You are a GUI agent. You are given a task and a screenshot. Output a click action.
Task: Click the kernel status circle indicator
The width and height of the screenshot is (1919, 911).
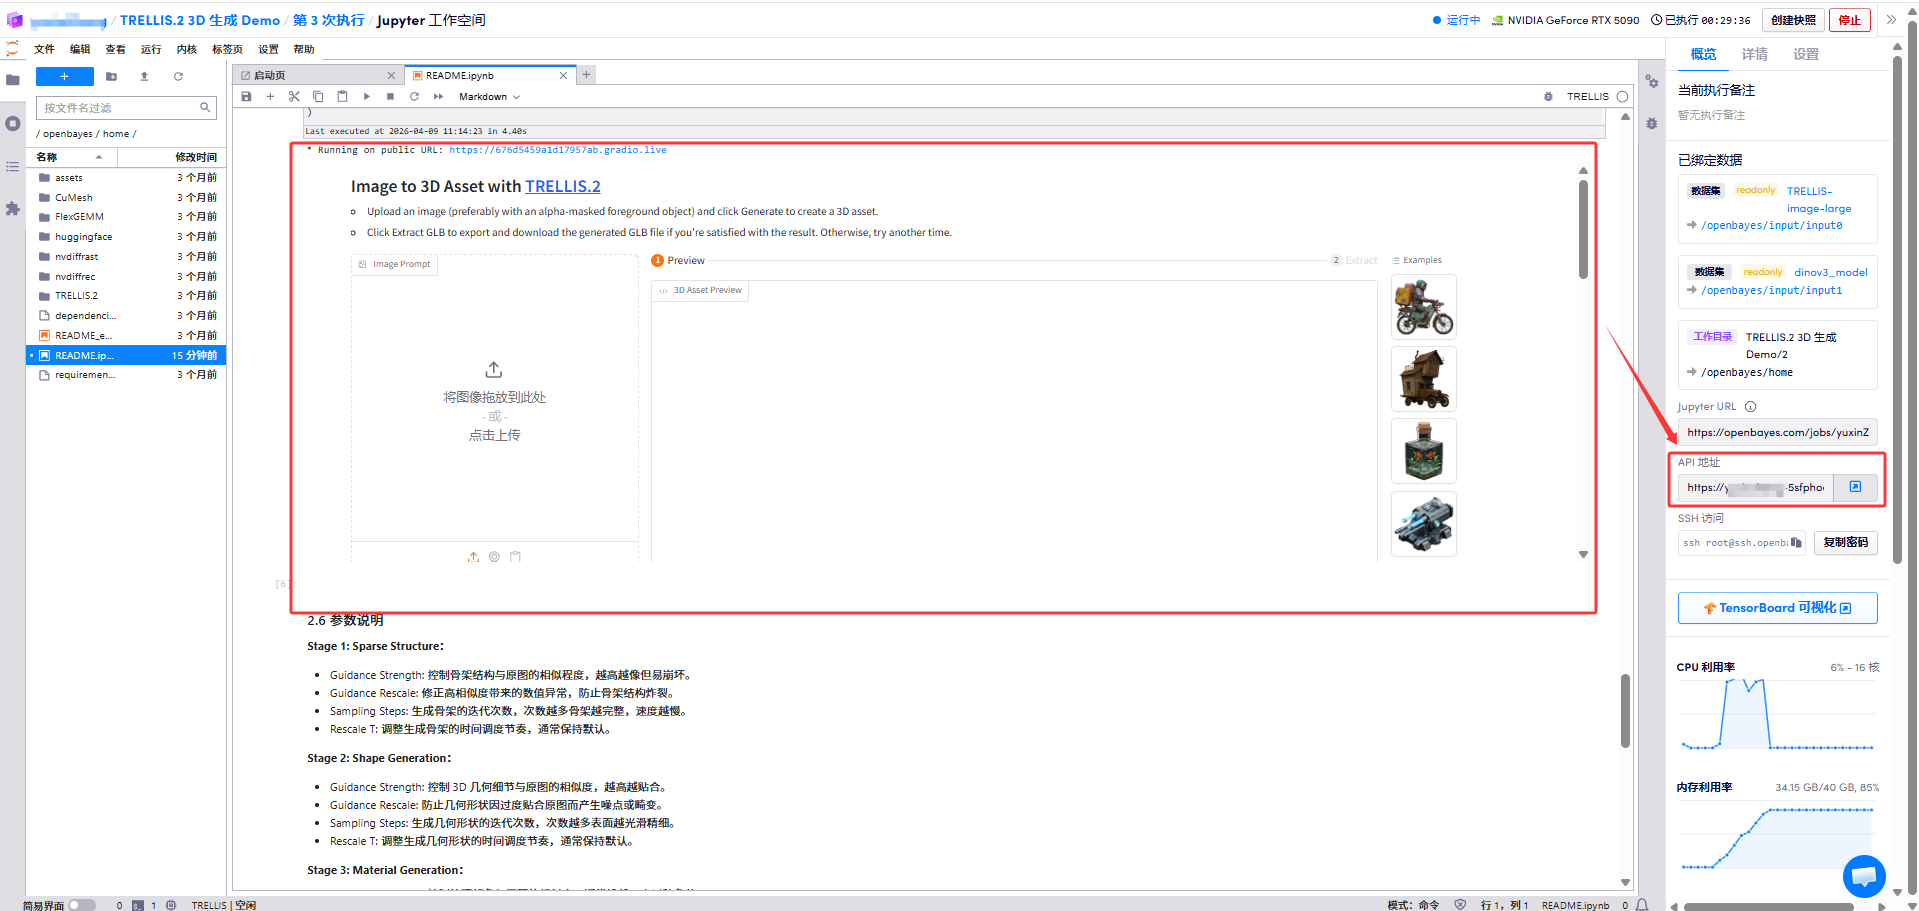(1622, 97)
